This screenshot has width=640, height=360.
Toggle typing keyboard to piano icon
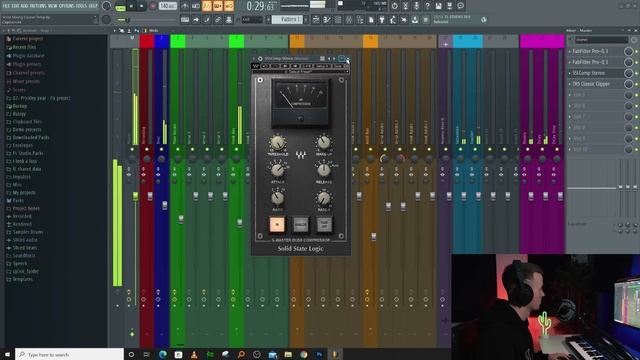pos(185,20)
